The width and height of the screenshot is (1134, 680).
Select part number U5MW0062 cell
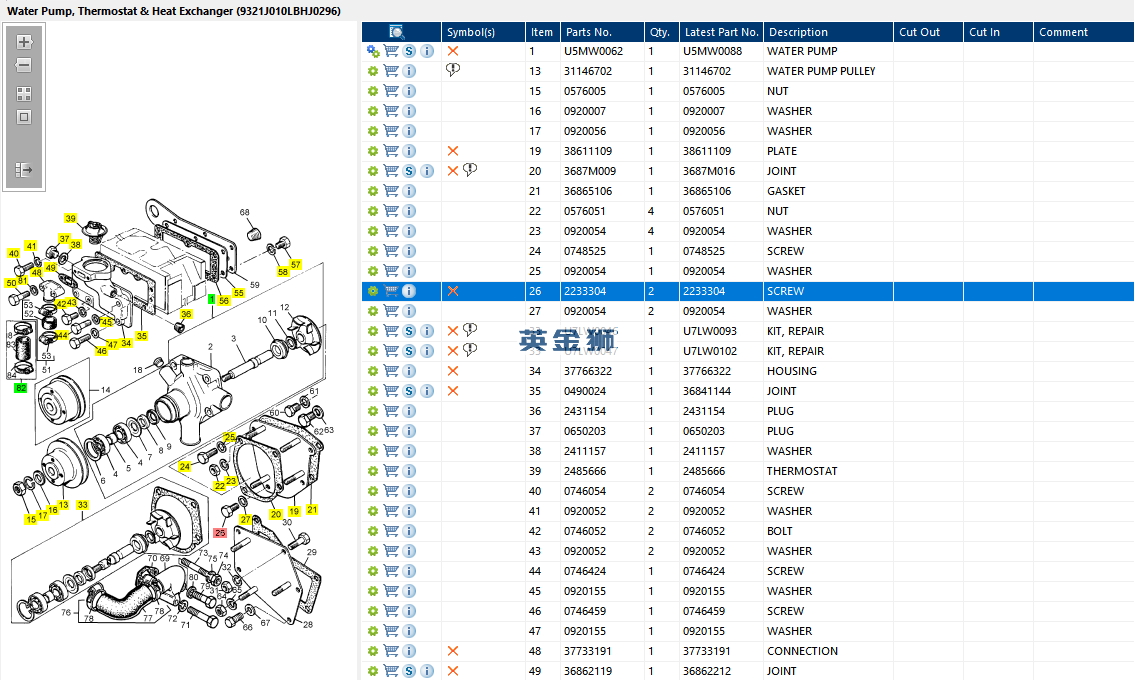tap(593, 51)
